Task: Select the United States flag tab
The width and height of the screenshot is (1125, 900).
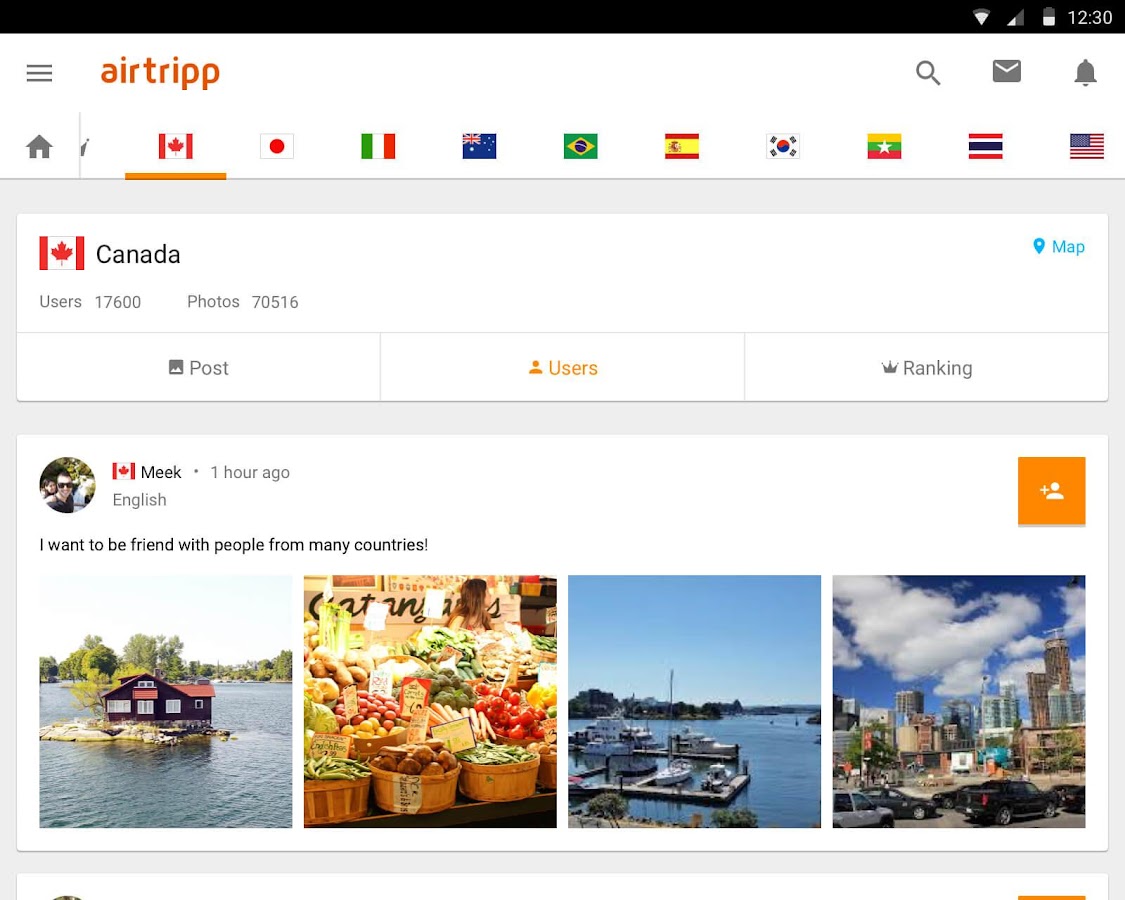Action: point(1086,146)
